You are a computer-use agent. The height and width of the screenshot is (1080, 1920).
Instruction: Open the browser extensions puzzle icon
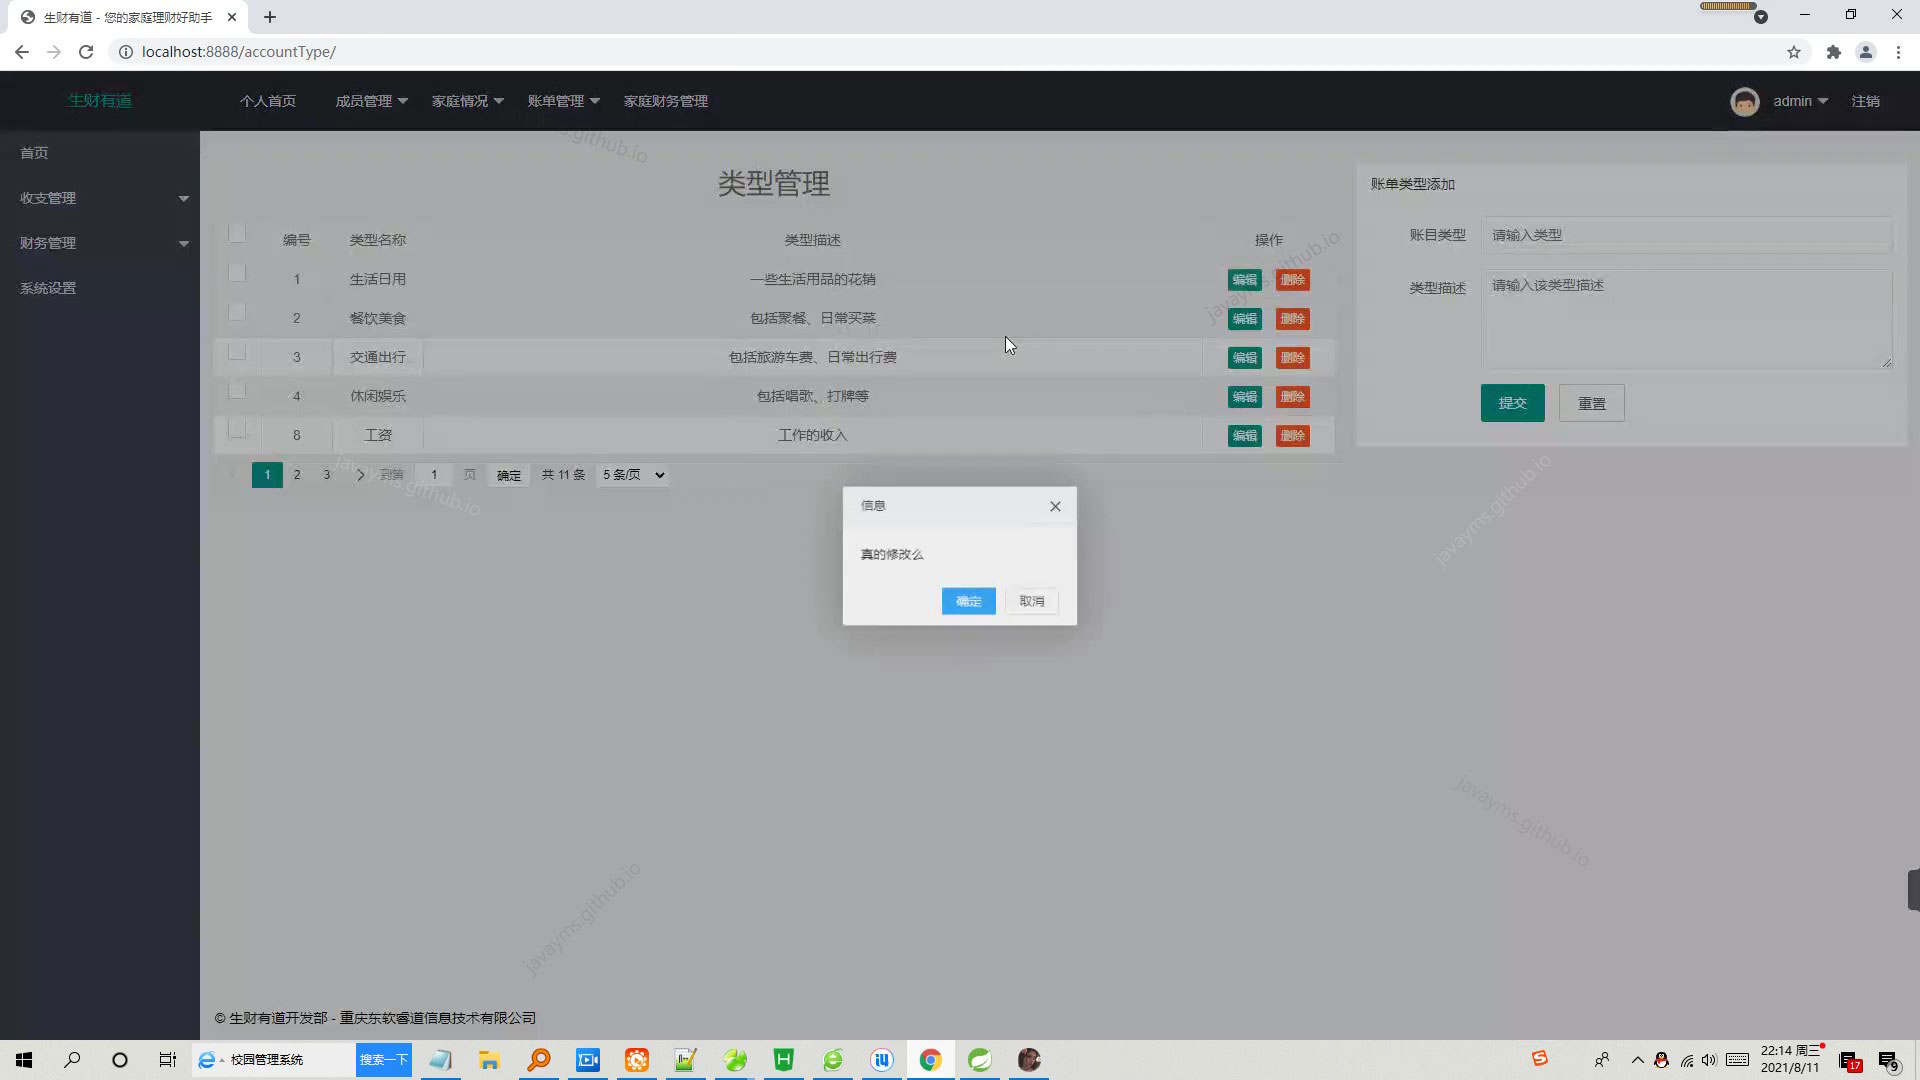pos(1833,52)
